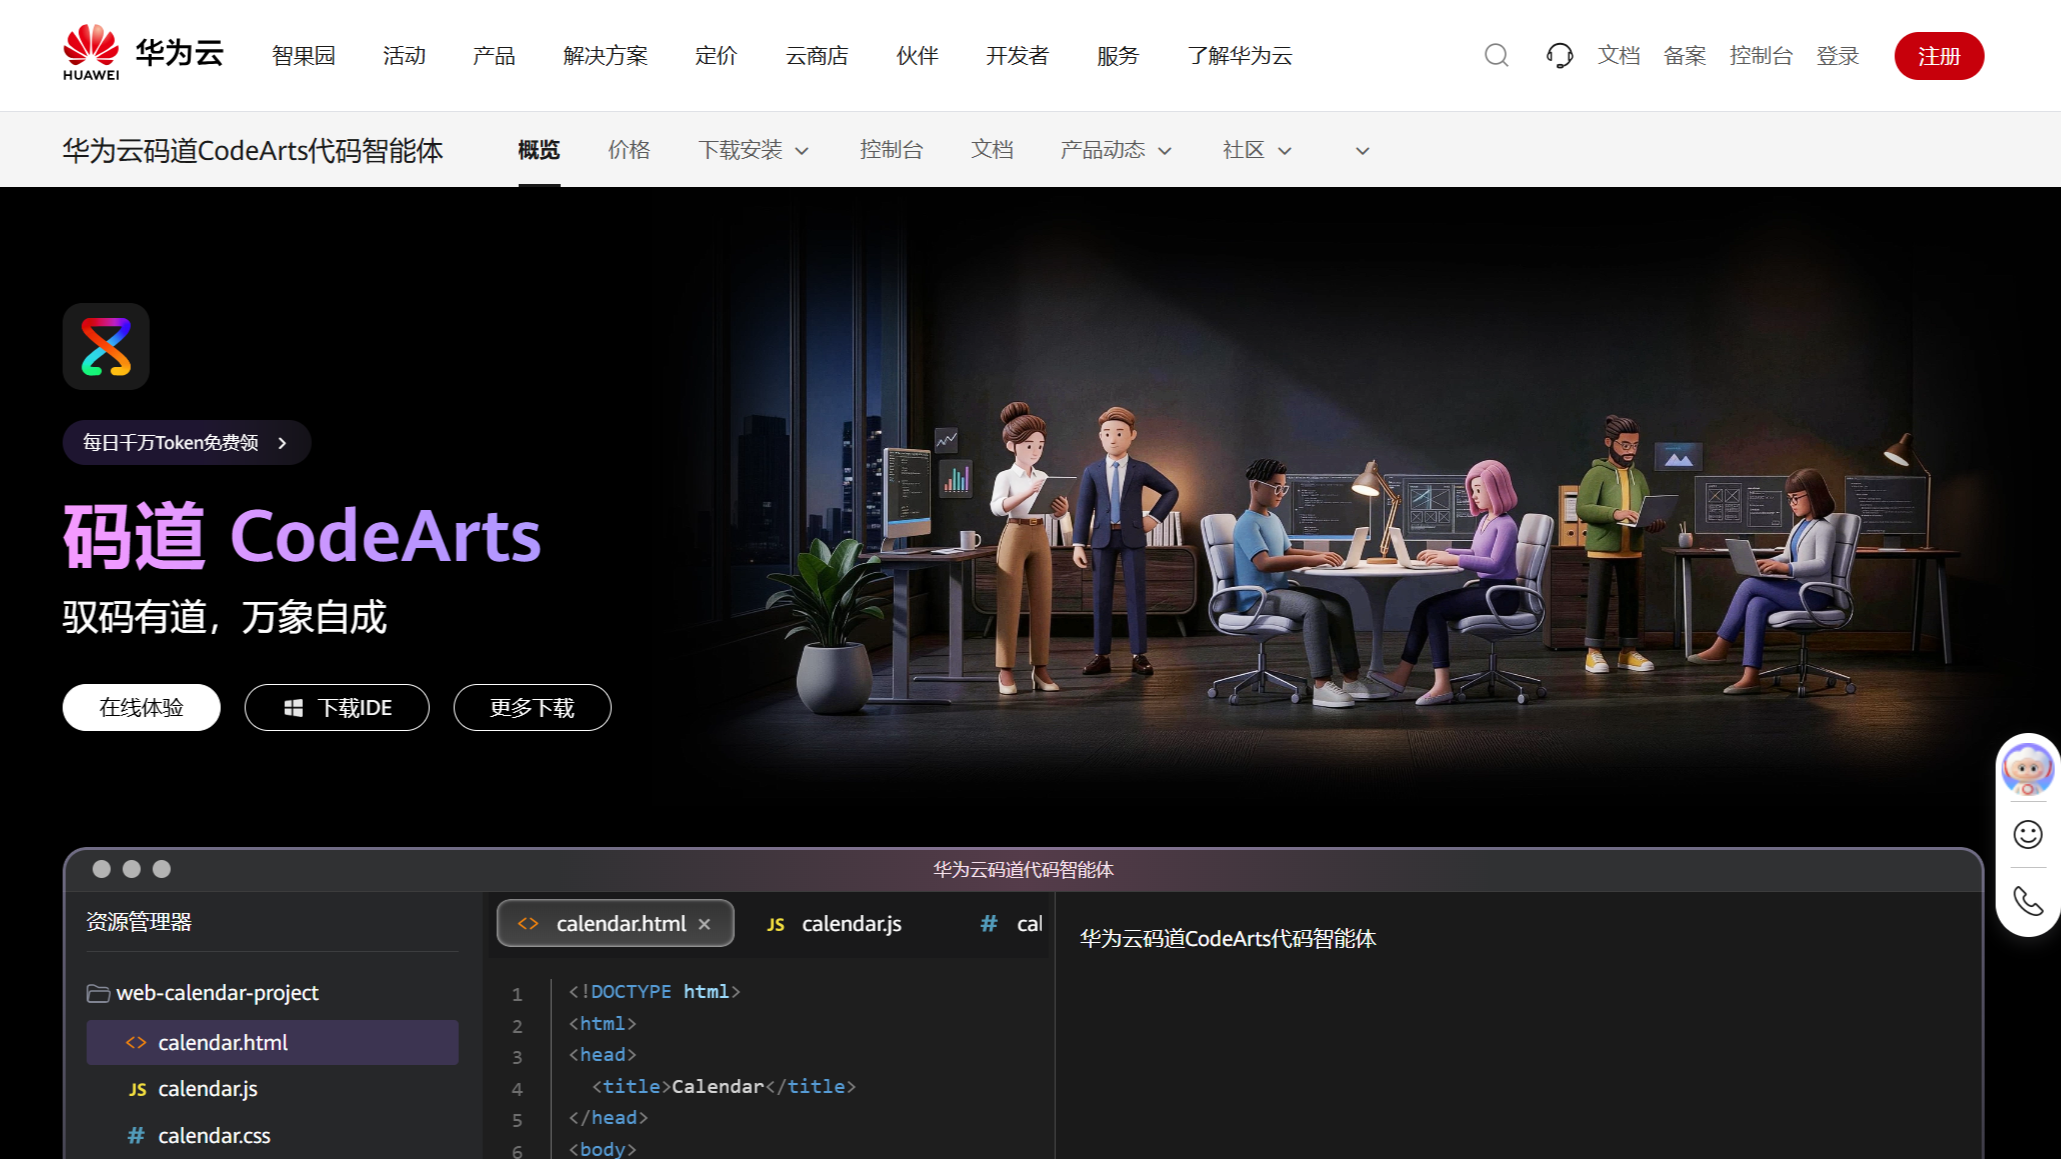Click the CodeArts colorful app icon

(106, 346)
